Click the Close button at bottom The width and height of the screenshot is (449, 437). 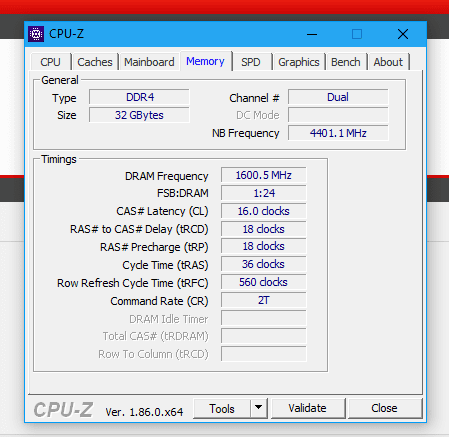(384, 408)
